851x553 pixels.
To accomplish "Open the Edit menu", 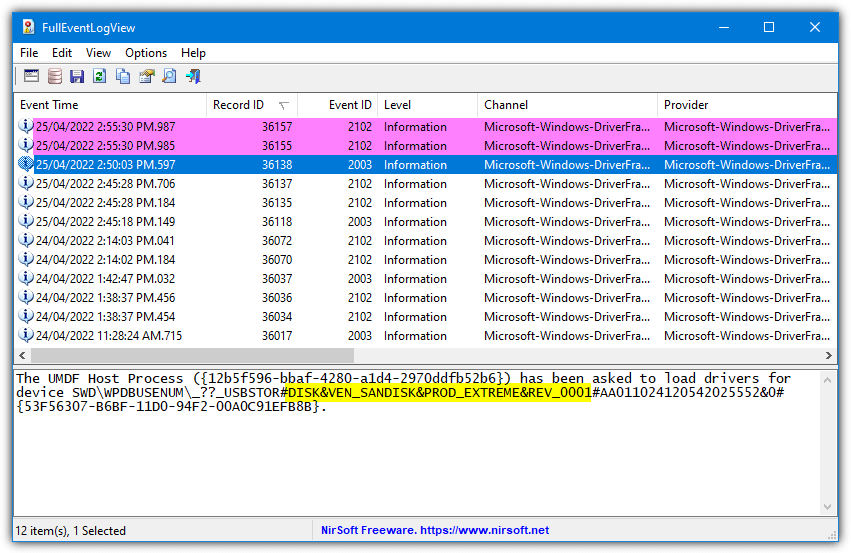I will tap(62, 53).
